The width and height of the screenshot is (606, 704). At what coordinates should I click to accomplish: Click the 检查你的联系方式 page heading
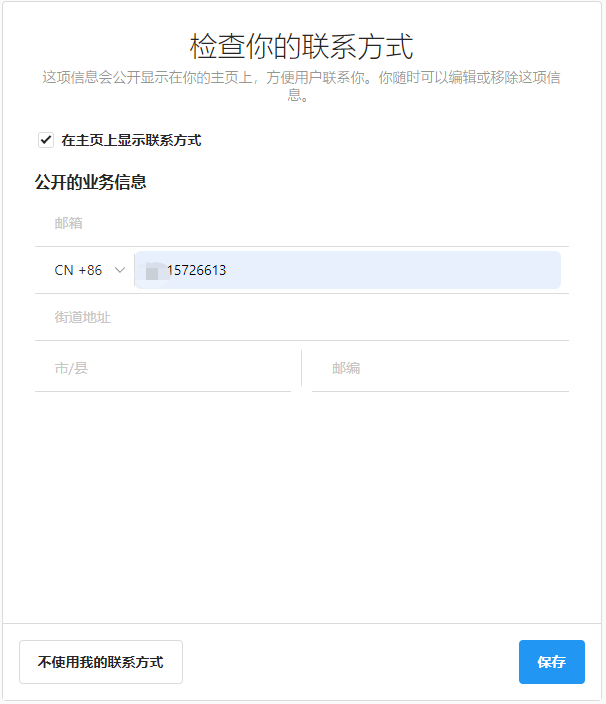tap(302, 46)
